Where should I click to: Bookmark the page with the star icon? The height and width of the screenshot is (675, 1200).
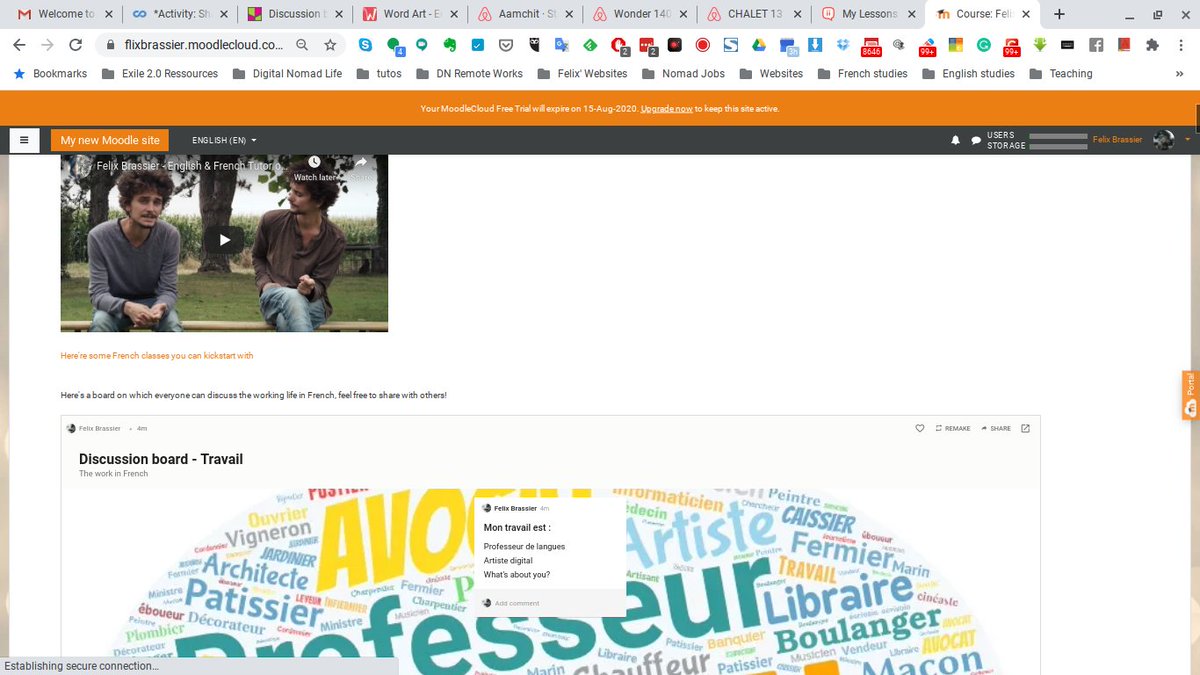330,45
